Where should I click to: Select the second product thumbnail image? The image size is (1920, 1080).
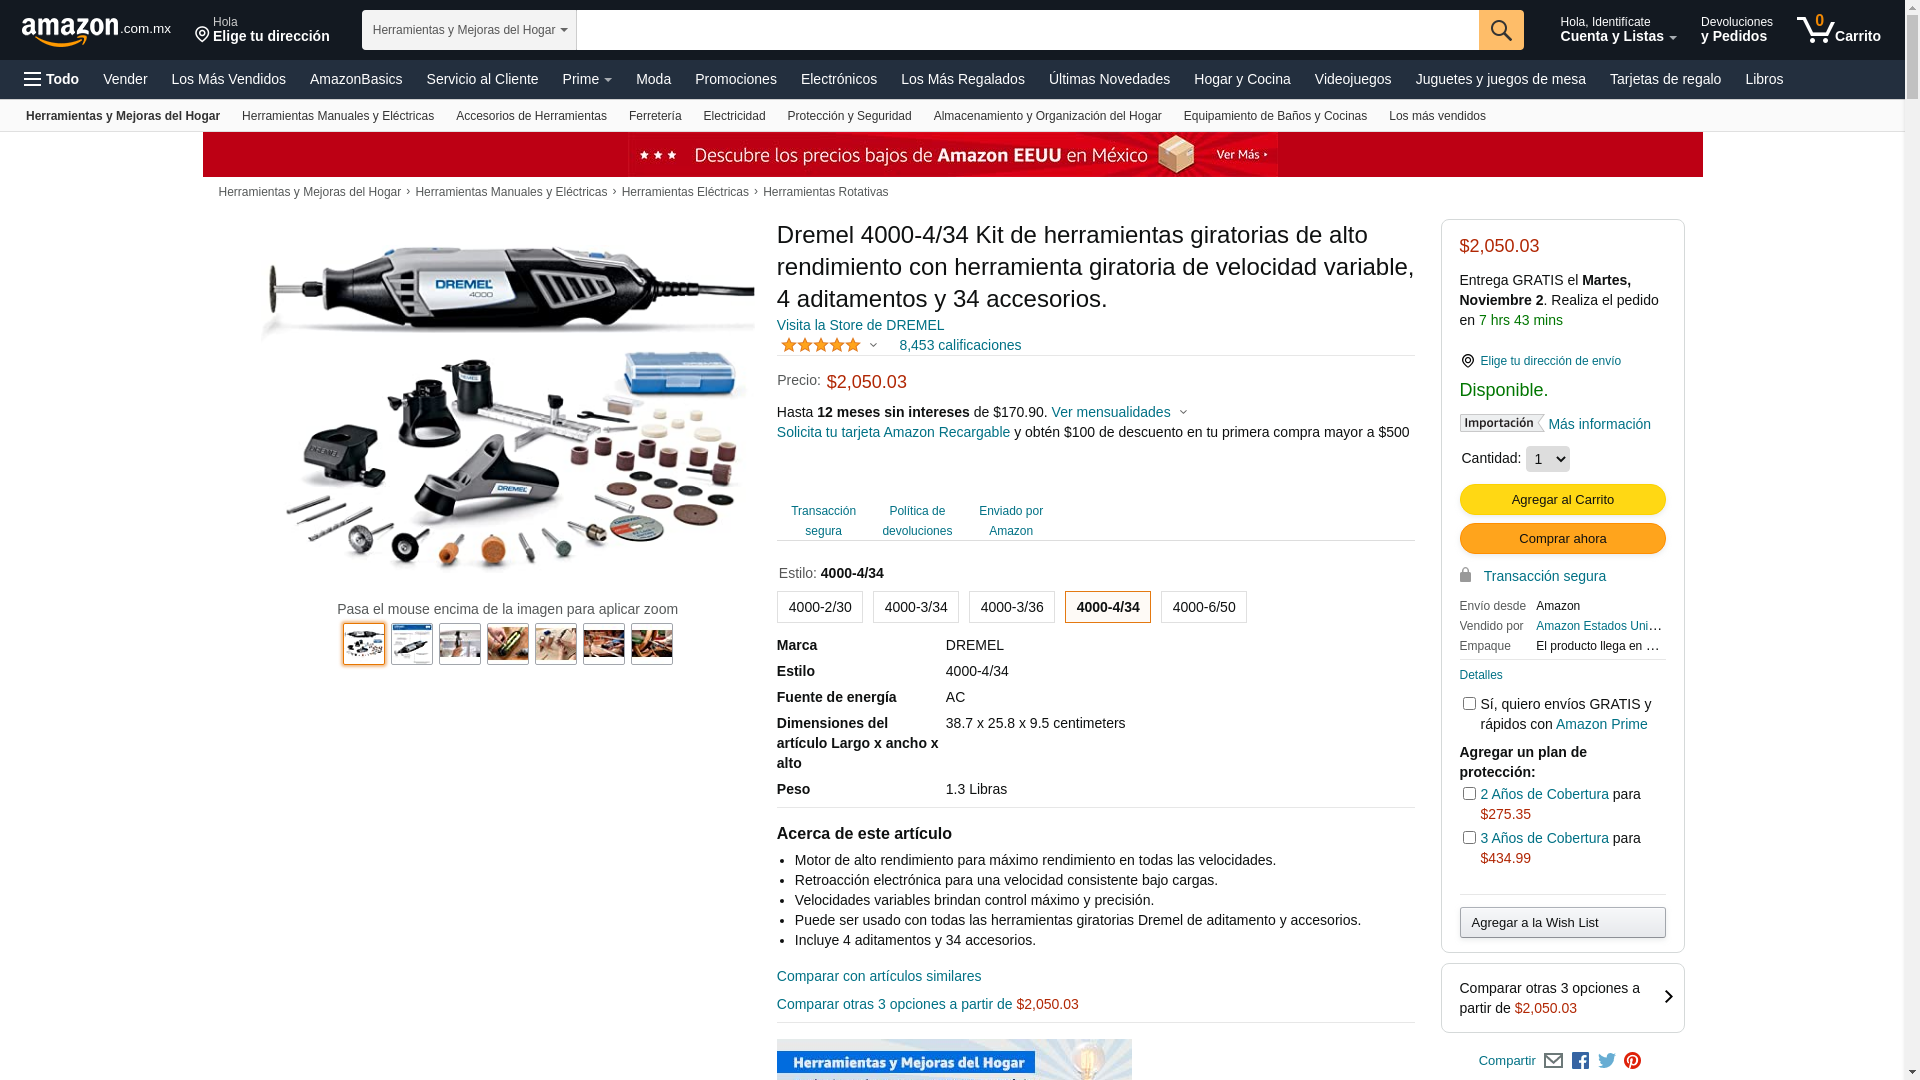412,644
